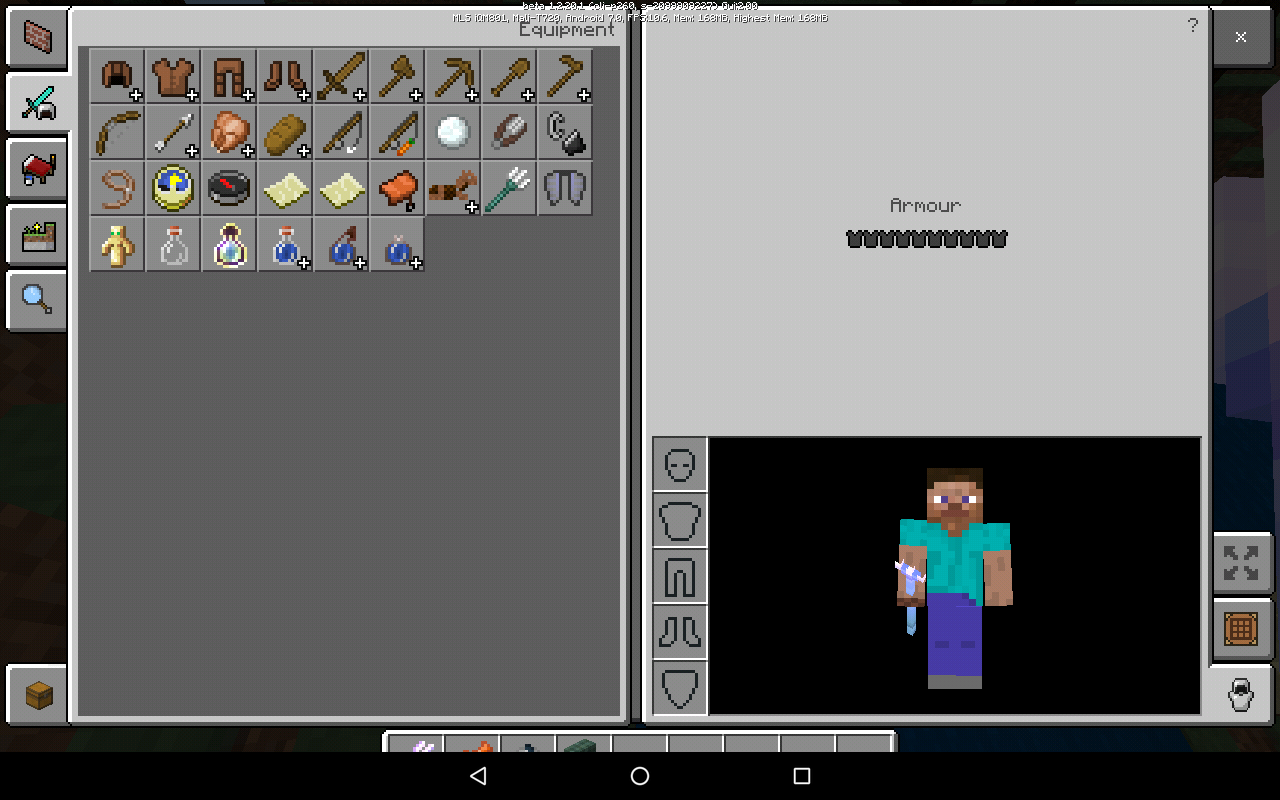The width and height of the screenshot is (1280, 800).
Task: Tap the Android back button
Action: (478, 776)
